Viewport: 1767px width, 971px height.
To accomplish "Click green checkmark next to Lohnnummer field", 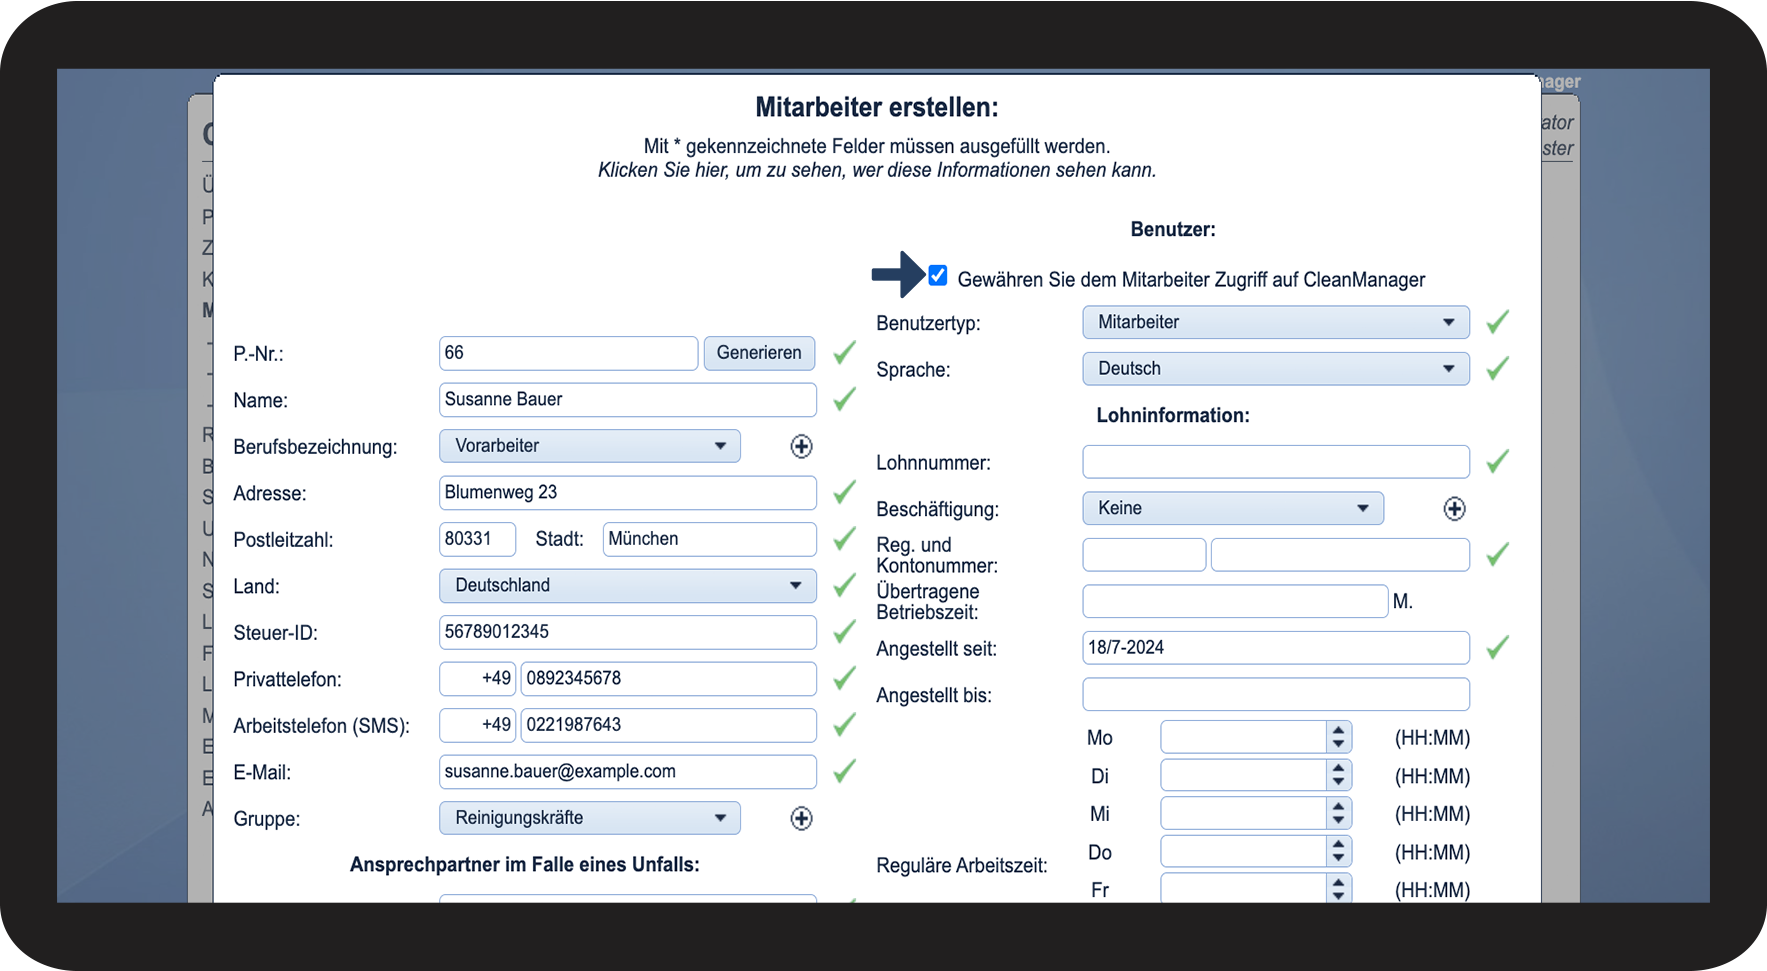I will pos(1497,462).
